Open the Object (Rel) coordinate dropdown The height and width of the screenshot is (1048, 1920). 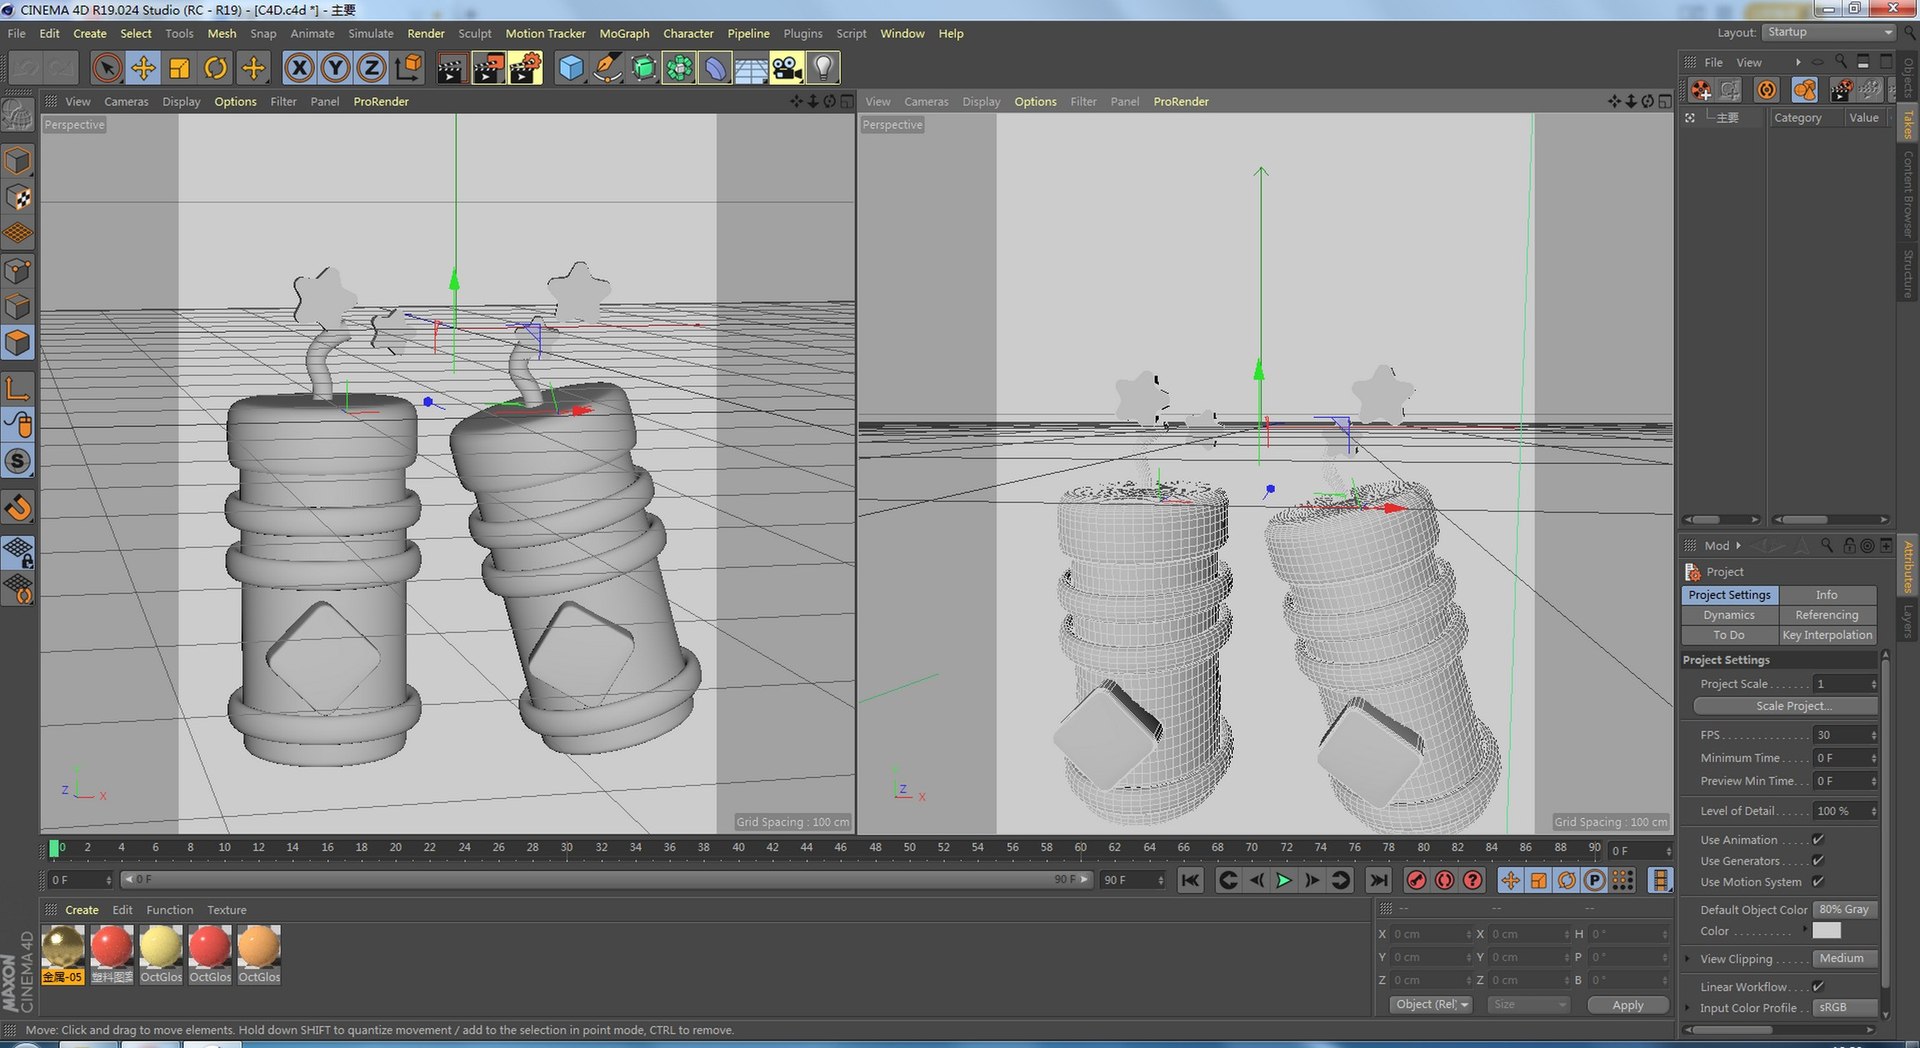(x=1431, y=1004)
